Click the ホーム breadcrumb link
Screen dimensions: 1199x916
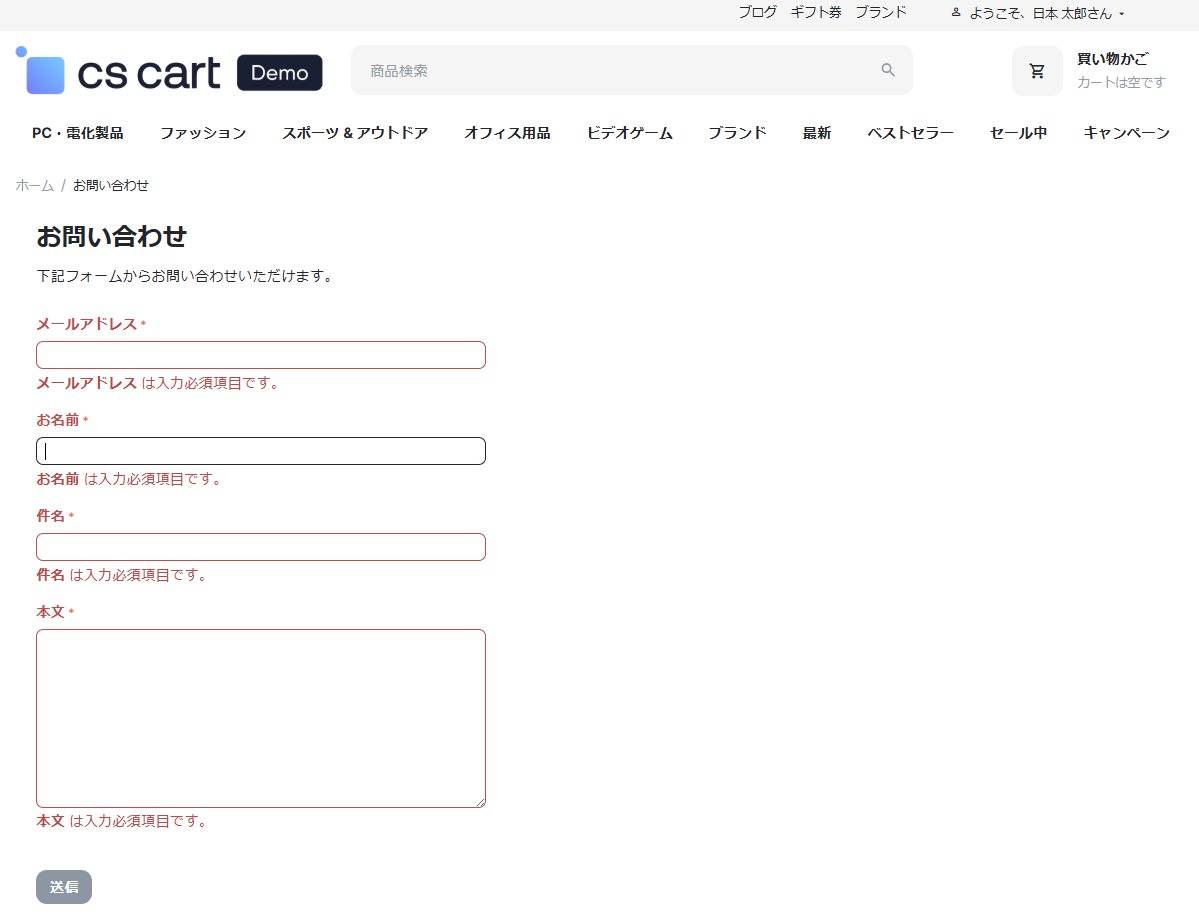coord(35,185)
